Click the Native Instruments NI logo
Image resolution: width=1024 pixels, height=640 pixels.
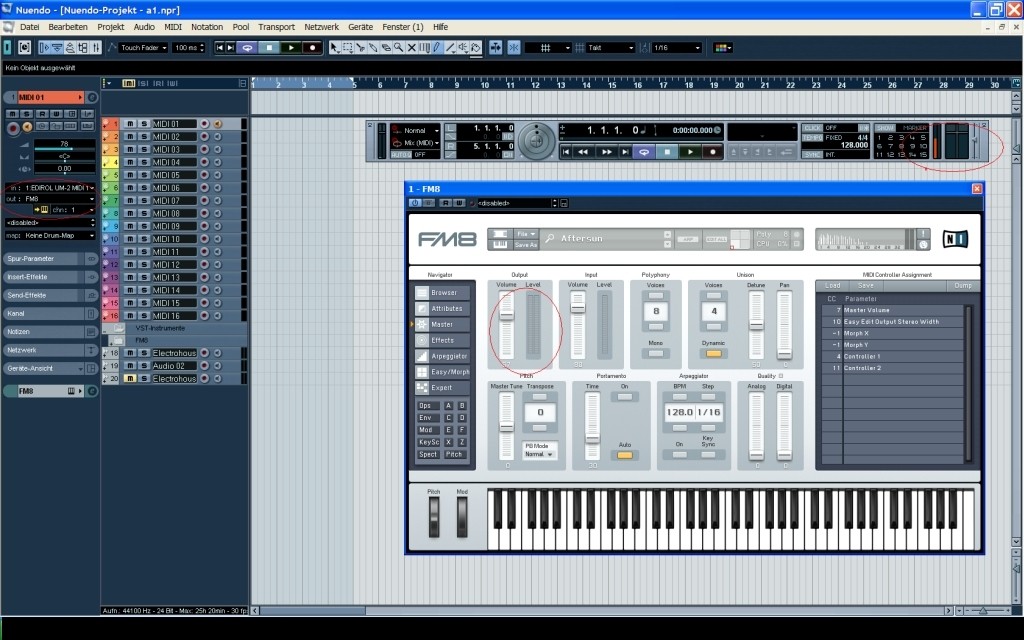[955, 239]
